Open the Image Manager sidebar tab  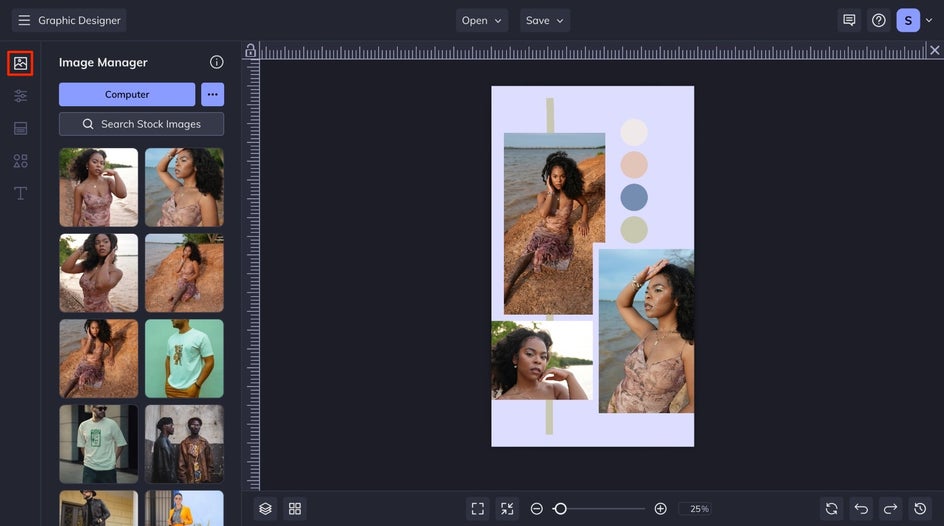(x=20, y=63)
